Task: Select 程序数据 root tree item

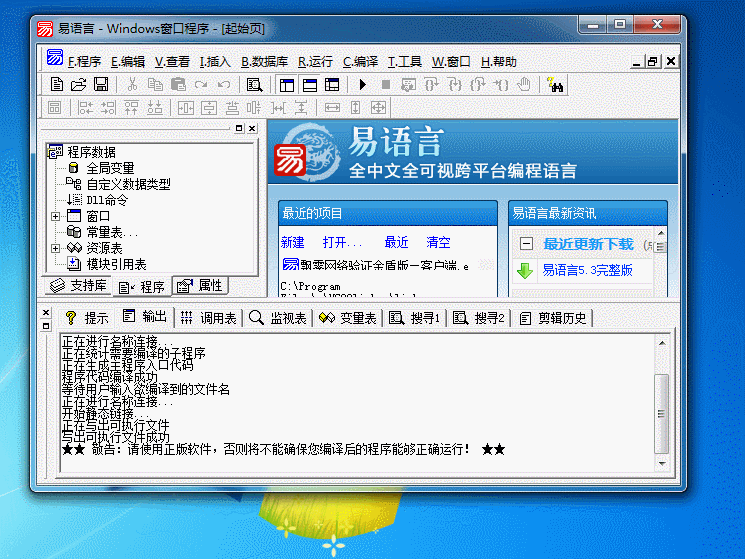Action: click(x=91, y=152)
